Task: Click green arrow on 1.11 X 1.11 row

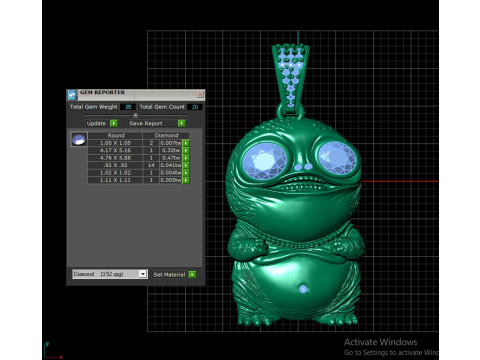Action: 186,180
